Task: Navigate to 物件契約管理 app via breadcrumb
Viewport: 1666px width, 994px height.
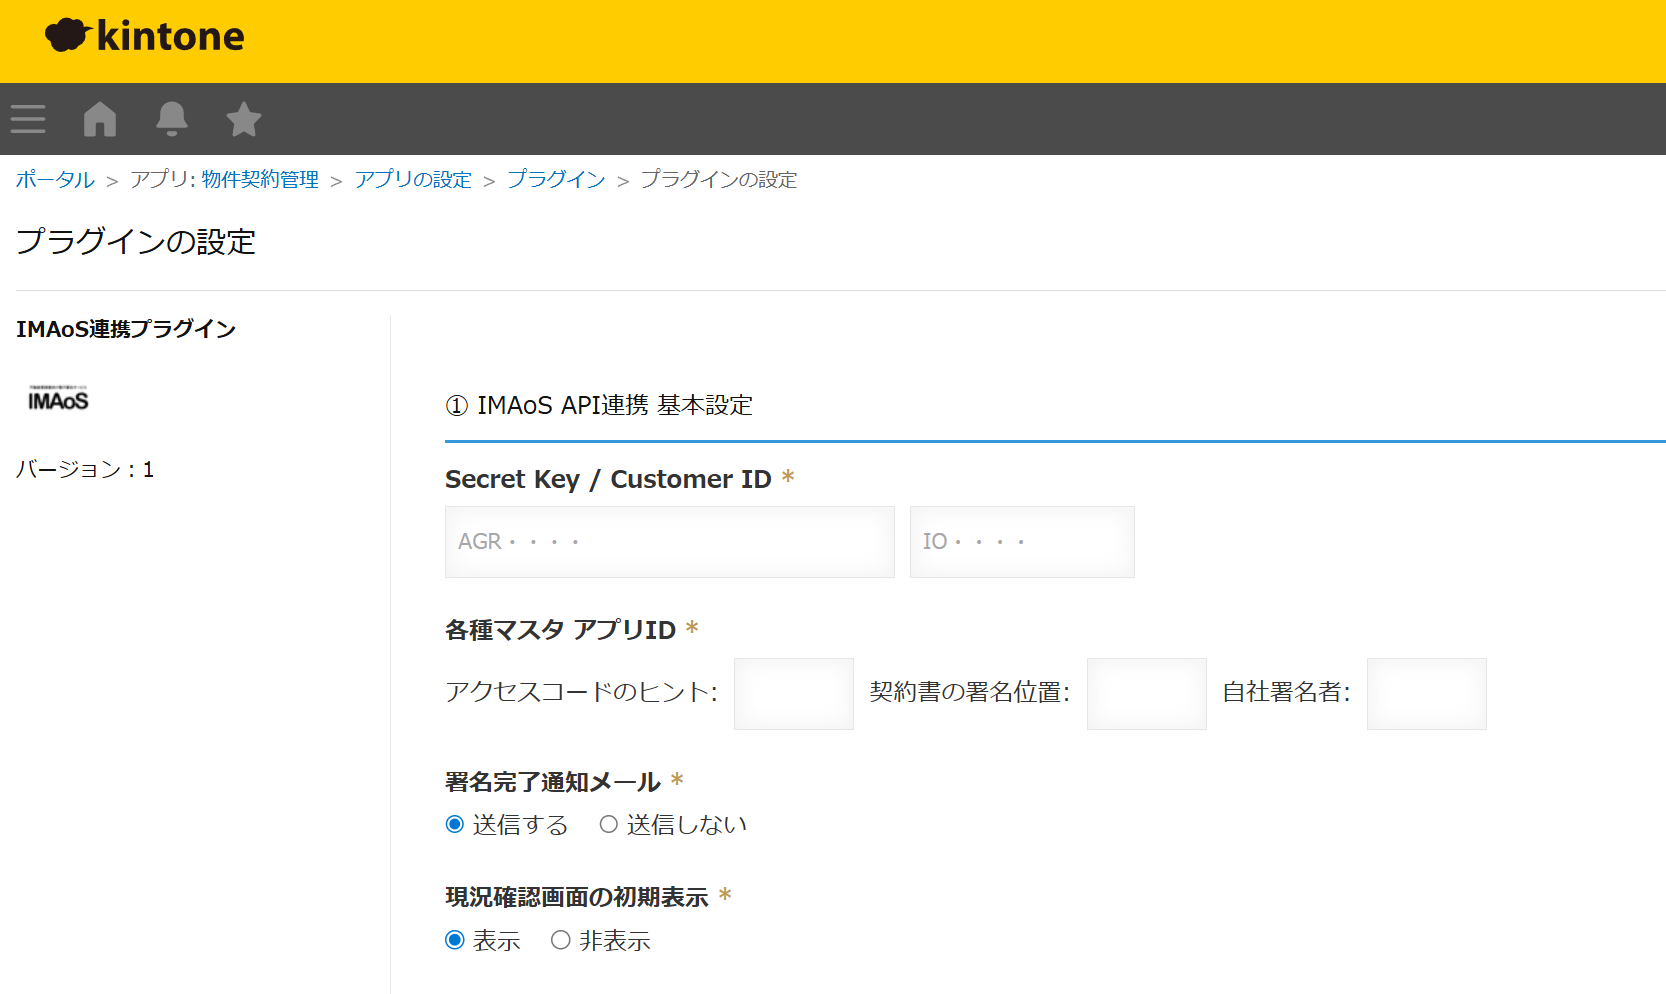Action: [x=259, y=179]
